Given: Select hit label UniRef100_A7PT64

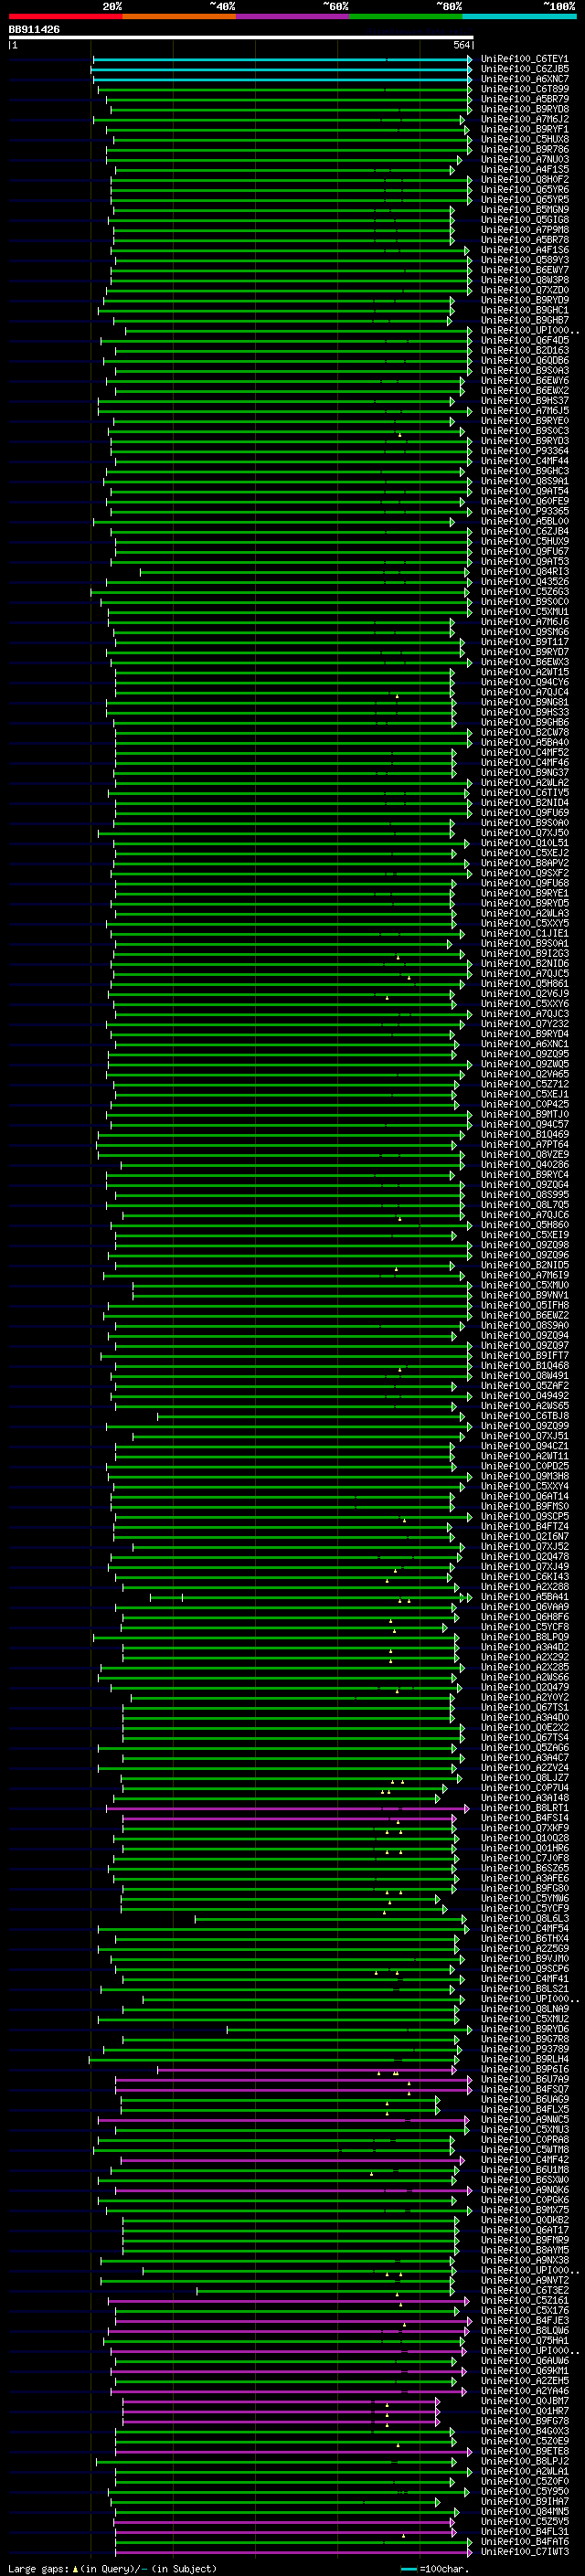Looking at the screenshot, I should [x=525, y=1144].
